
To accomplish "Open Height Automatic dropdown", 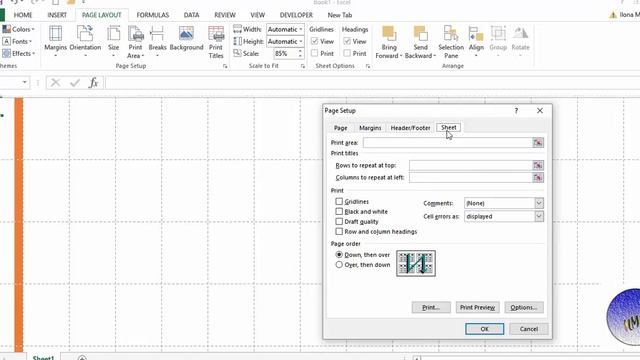I will tap(301, 42).
